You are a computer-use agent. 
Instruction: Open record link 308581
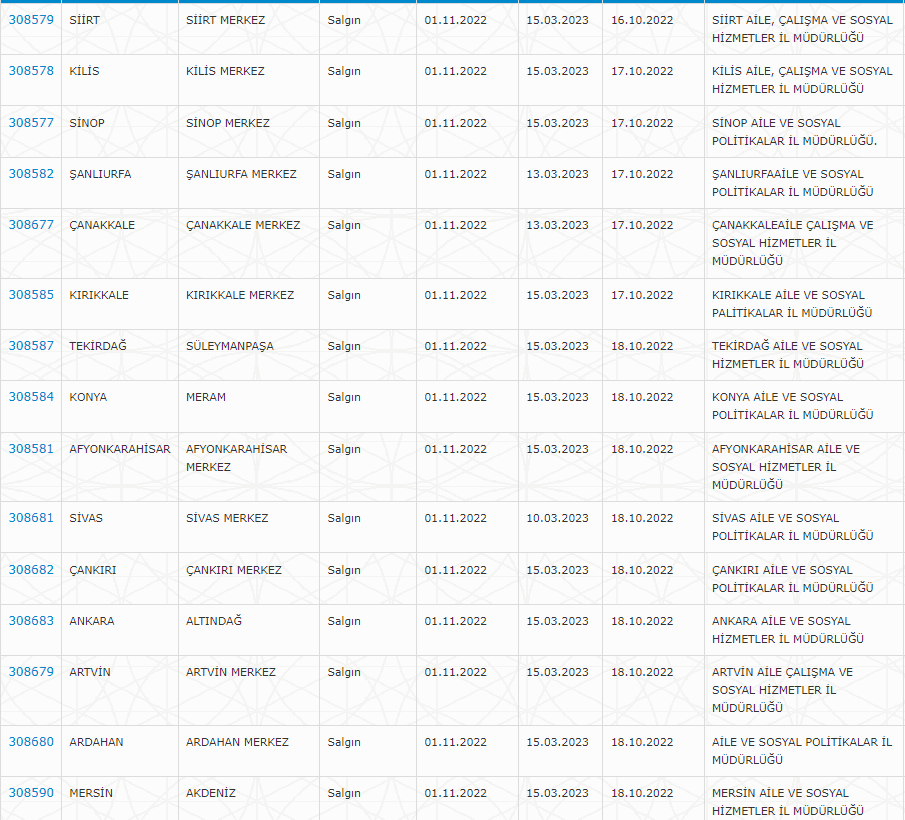pyautogui.click(x=31, y=449)
